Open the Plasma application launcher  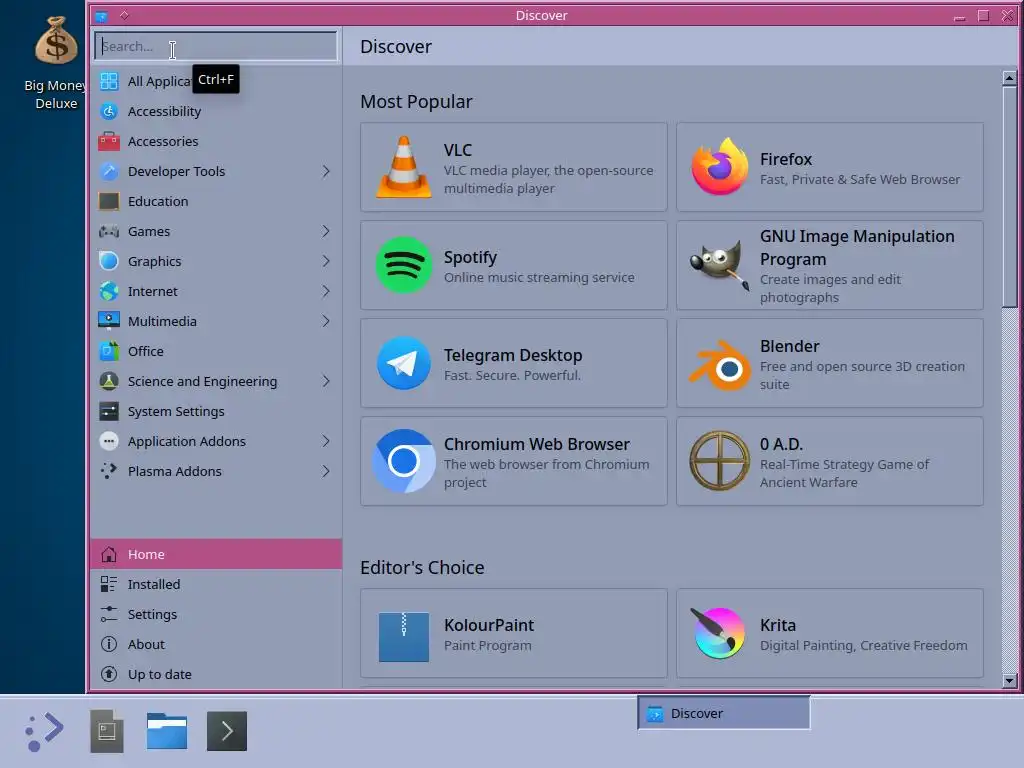[x=43, y=731]
